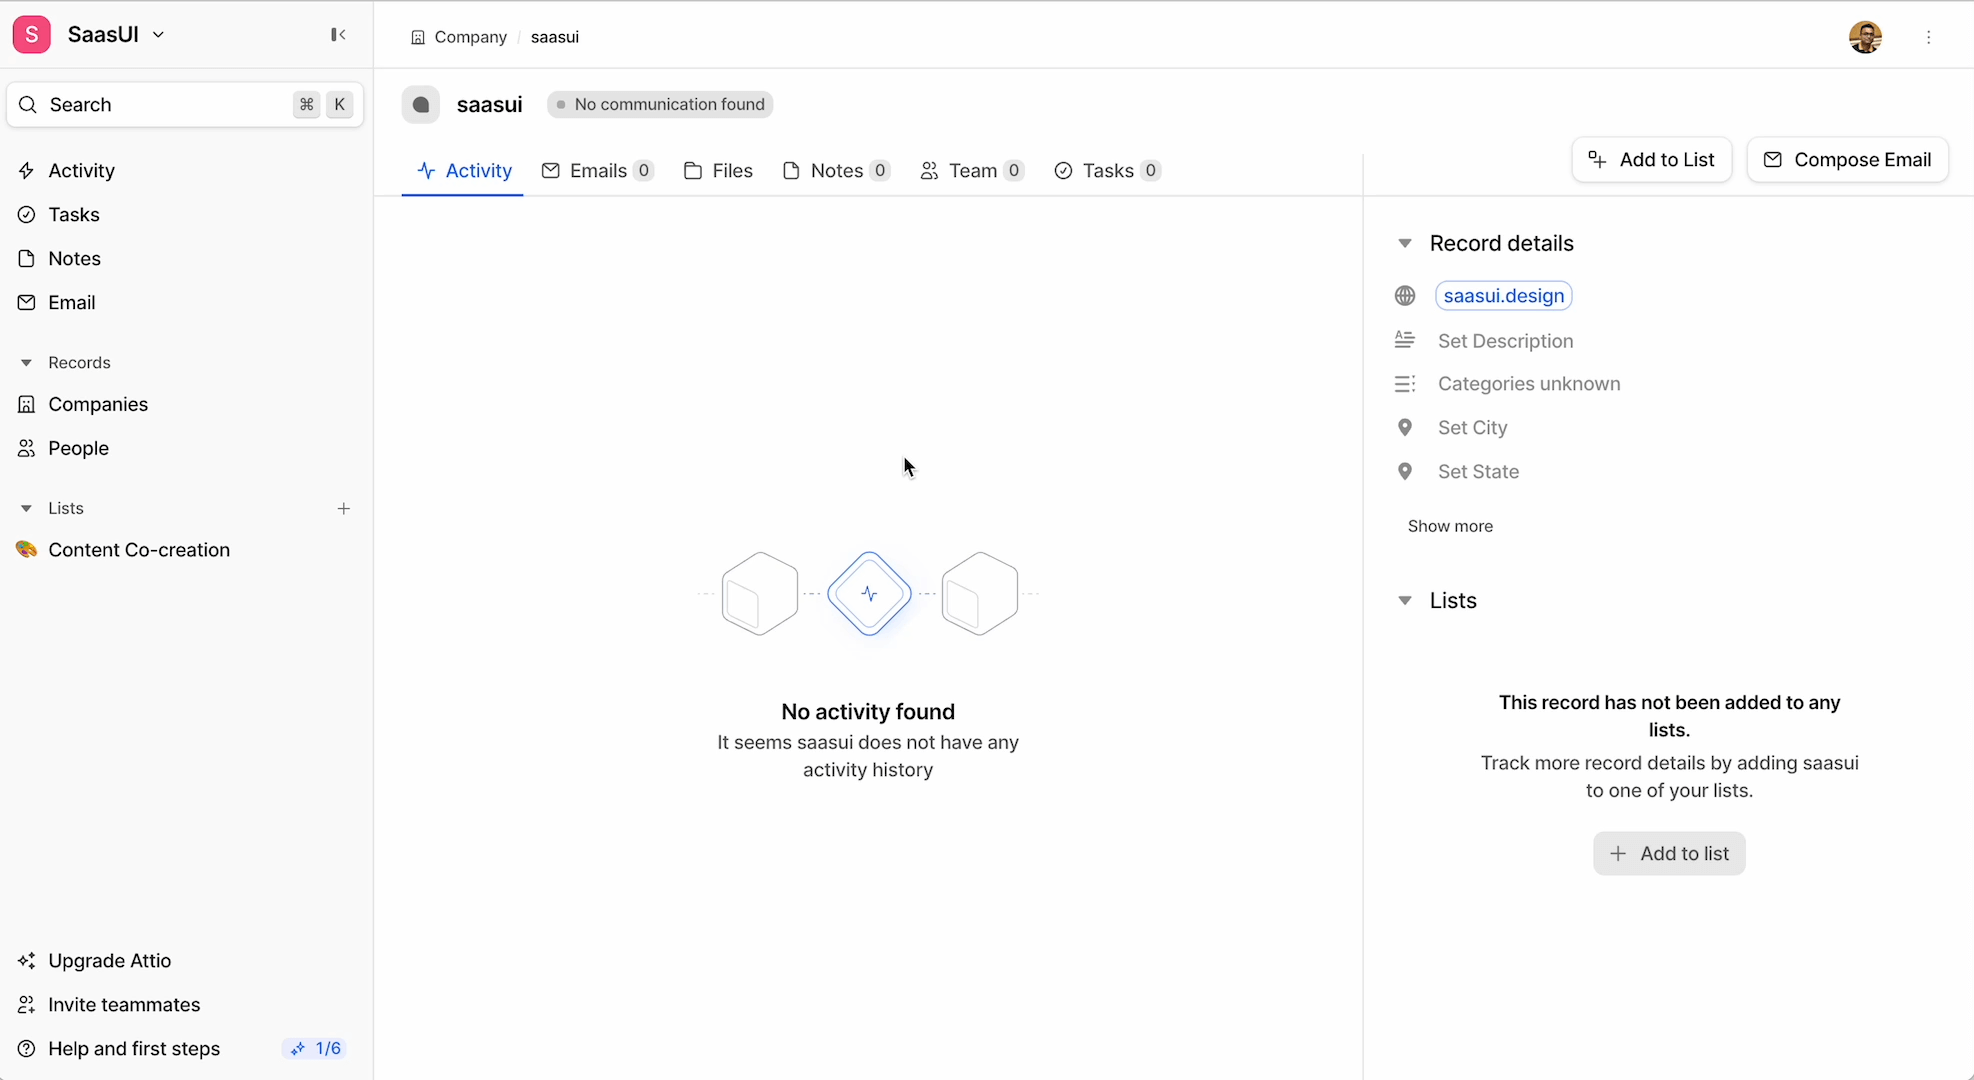Collapse the Records group in sidebar
1974x1080 pixels.
coord(27,363)
